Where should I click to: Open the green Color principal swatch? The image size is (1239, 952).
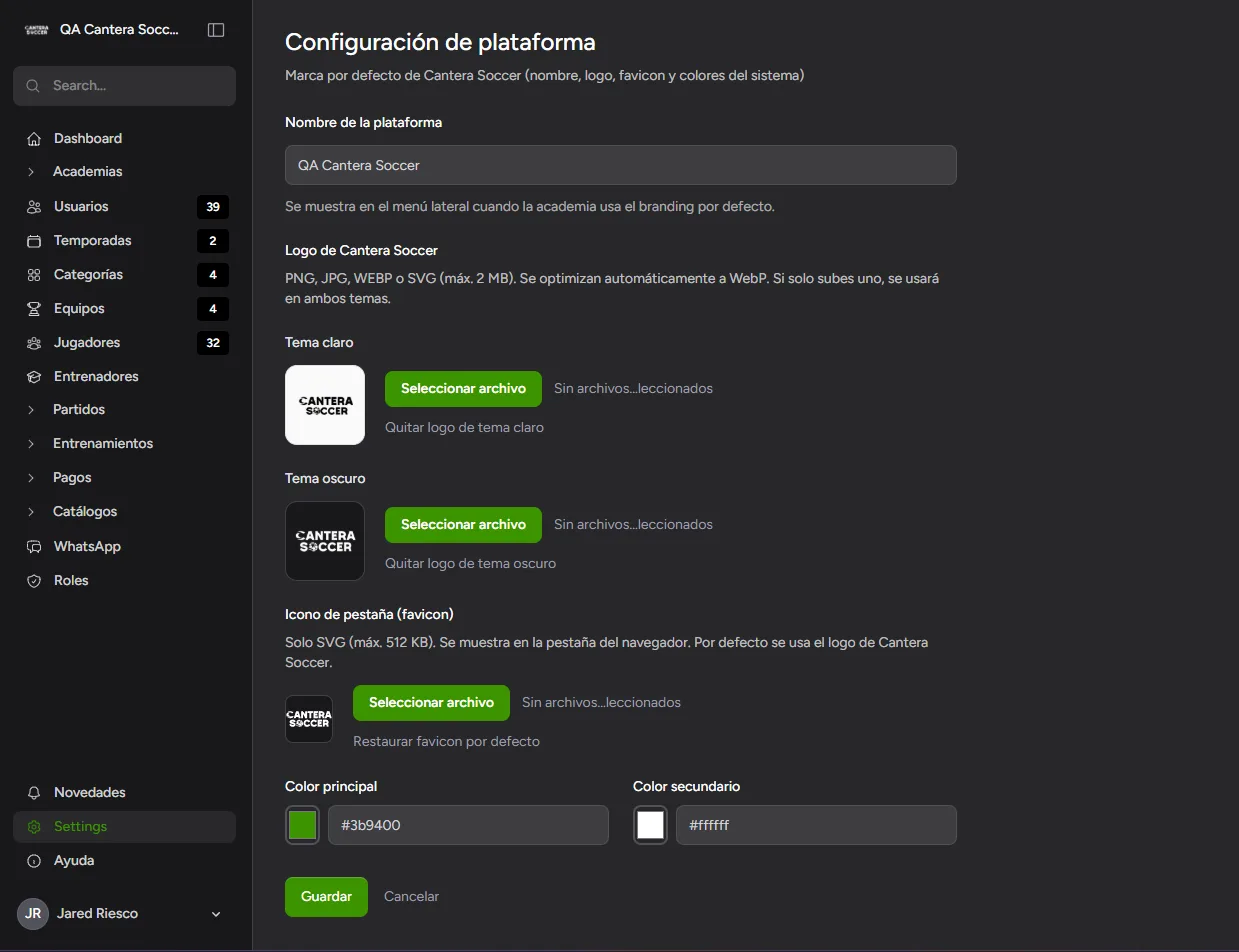coord(303,825)
